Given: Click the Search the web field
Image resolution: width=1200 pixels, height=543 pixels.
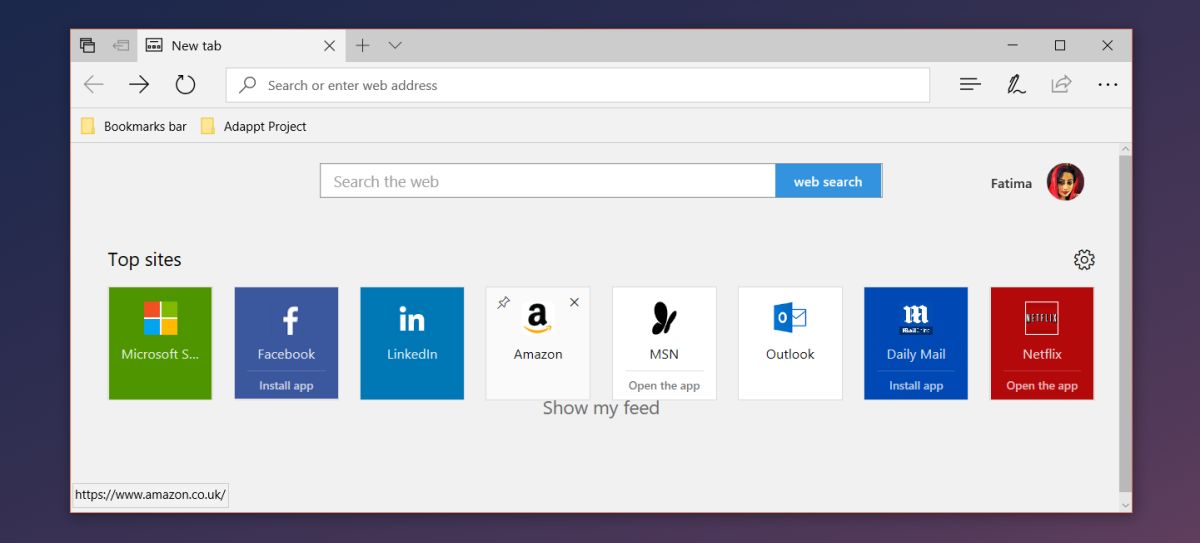Looking at the screenshot, I should pyautogui.click(x=548, y=181).
